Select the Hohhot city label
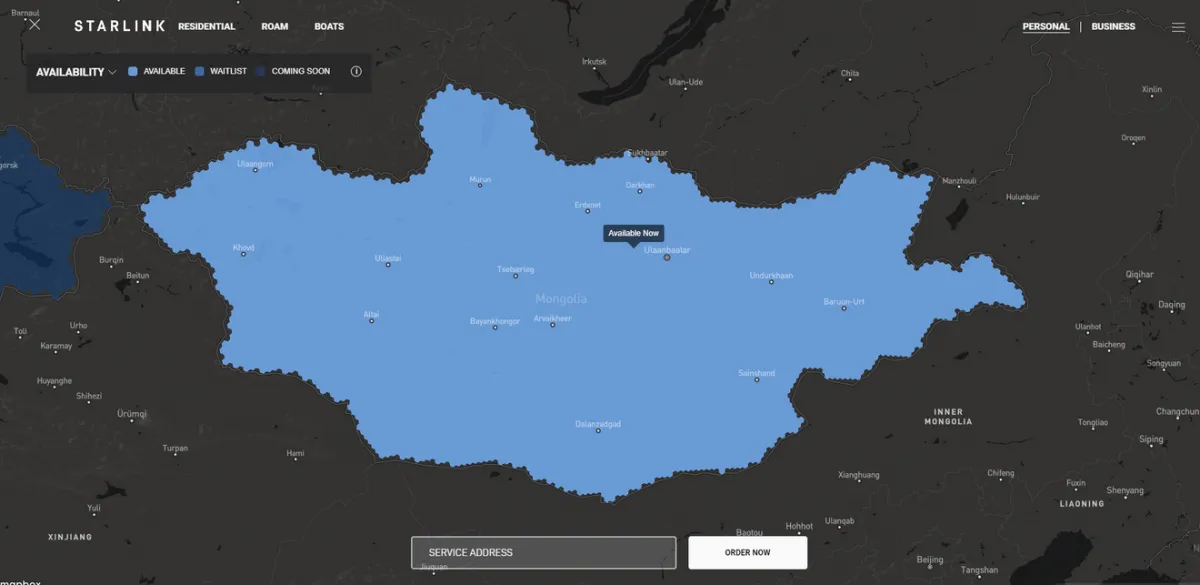The width and height of the screenshot is (1200, 585). (x=799, y=526)
